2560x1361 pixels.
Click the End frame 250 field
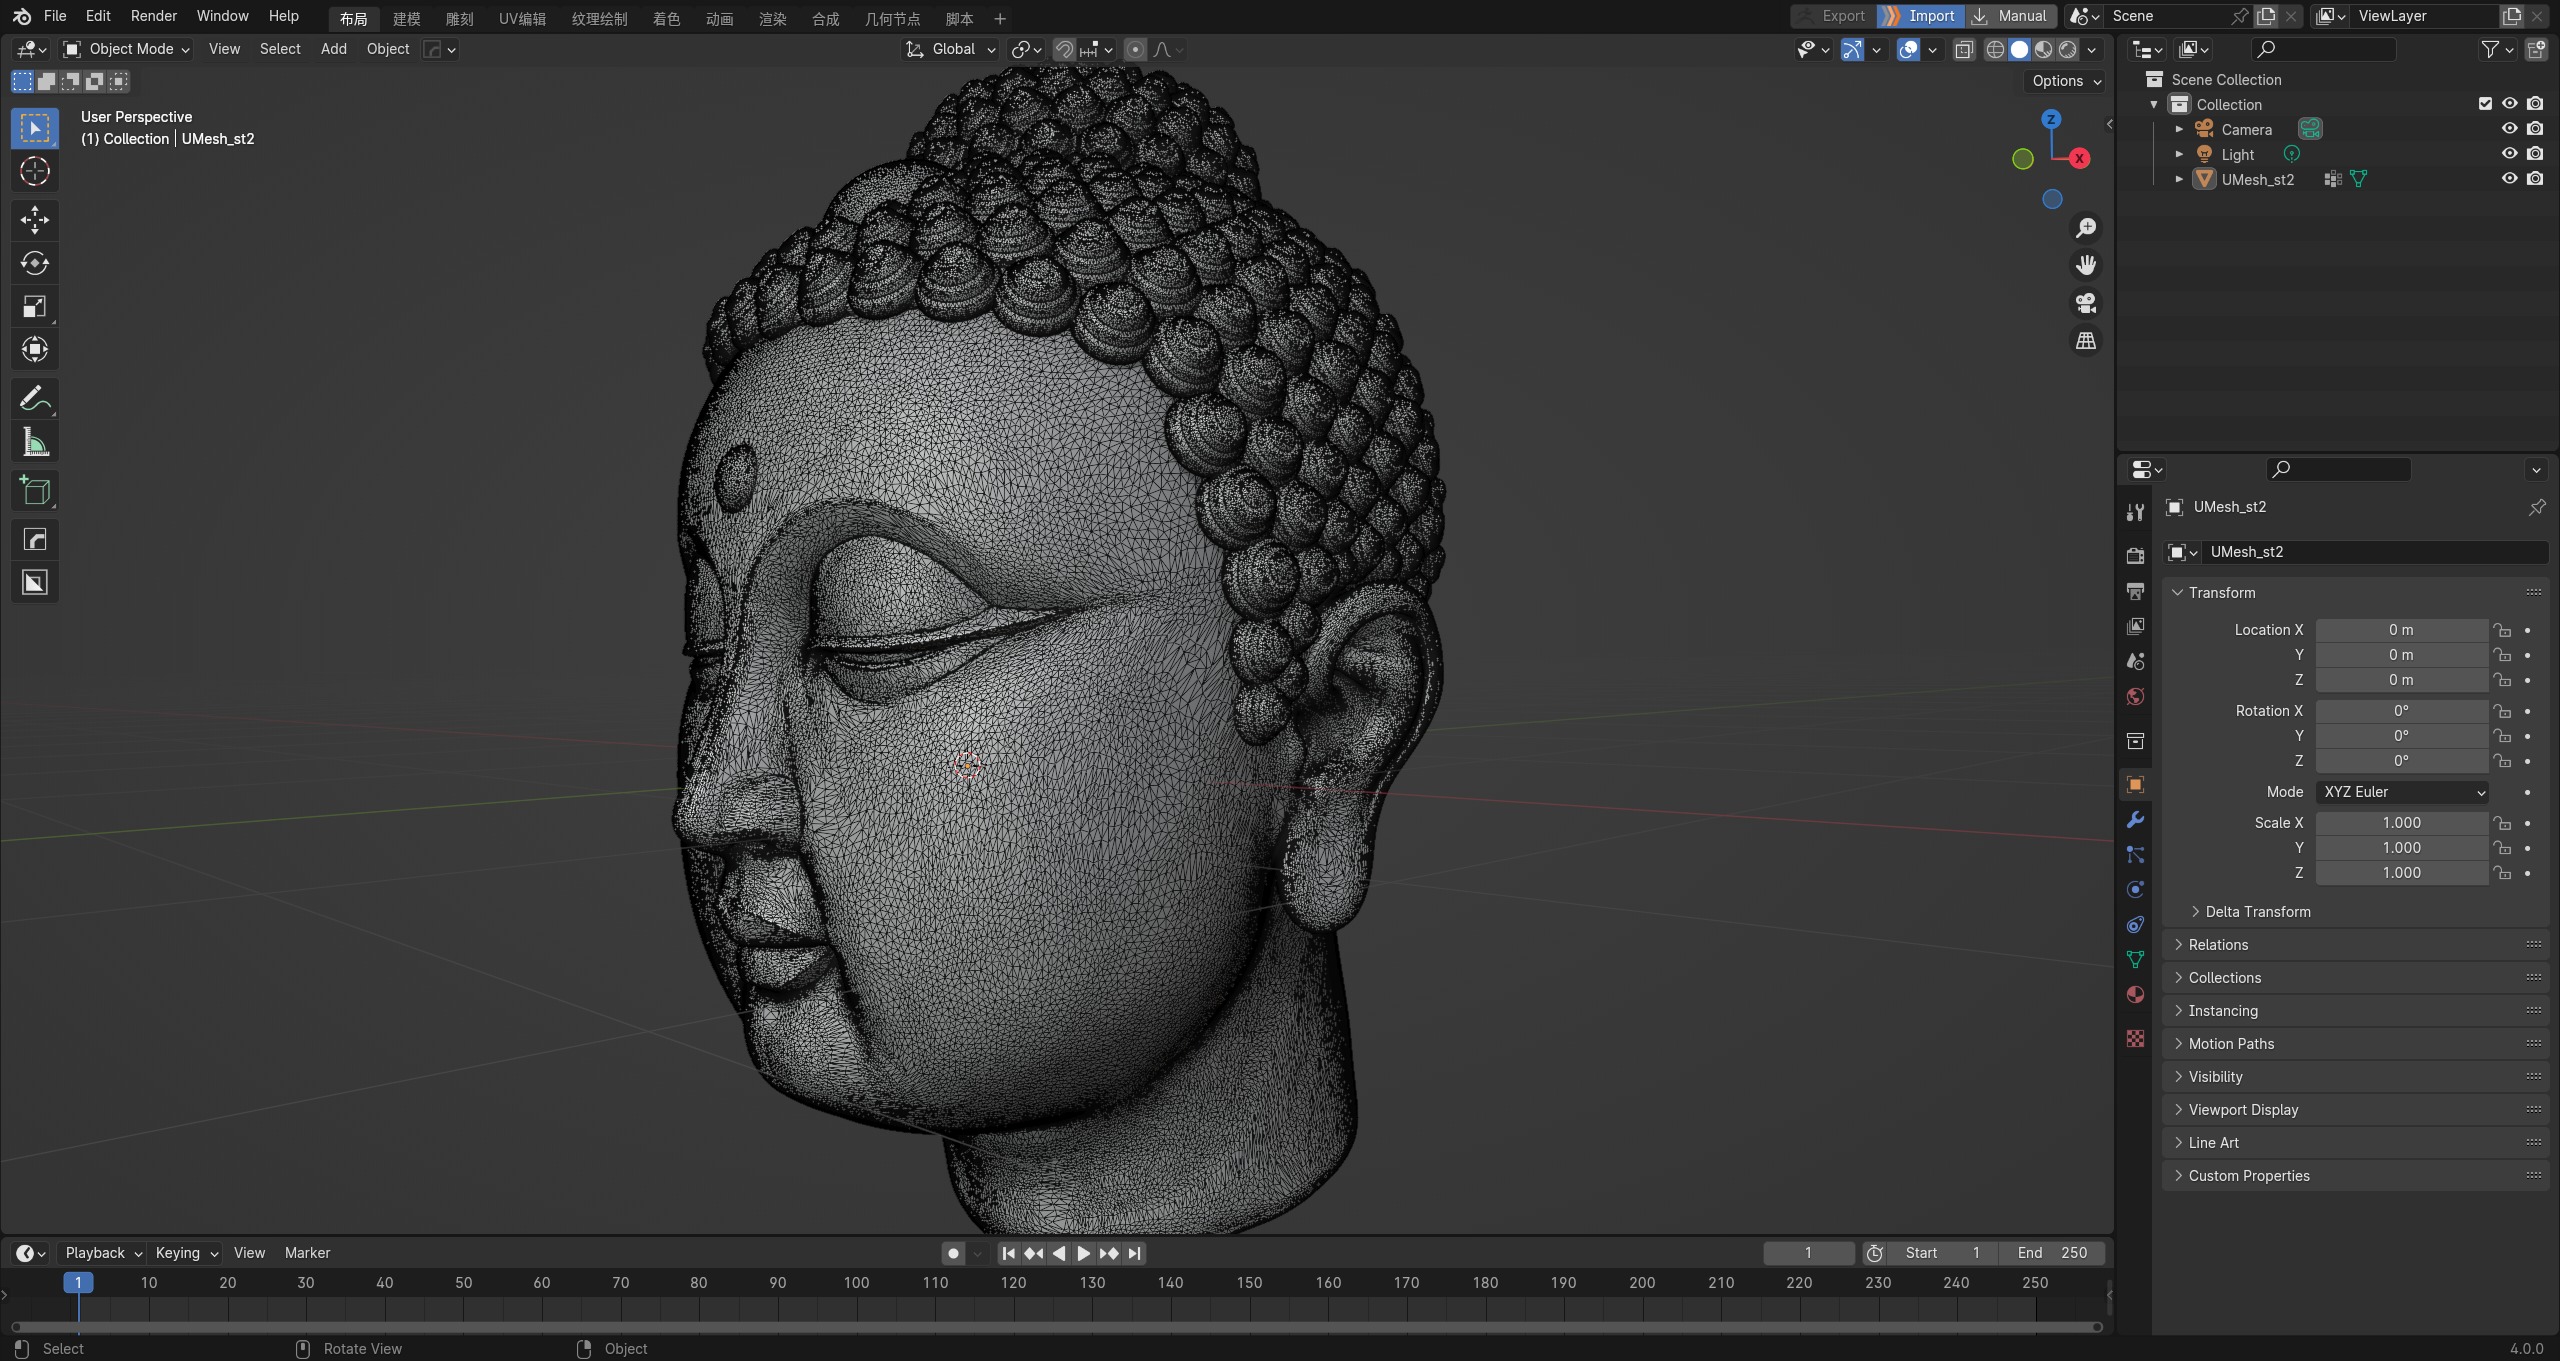(x=2052, y=1253)
